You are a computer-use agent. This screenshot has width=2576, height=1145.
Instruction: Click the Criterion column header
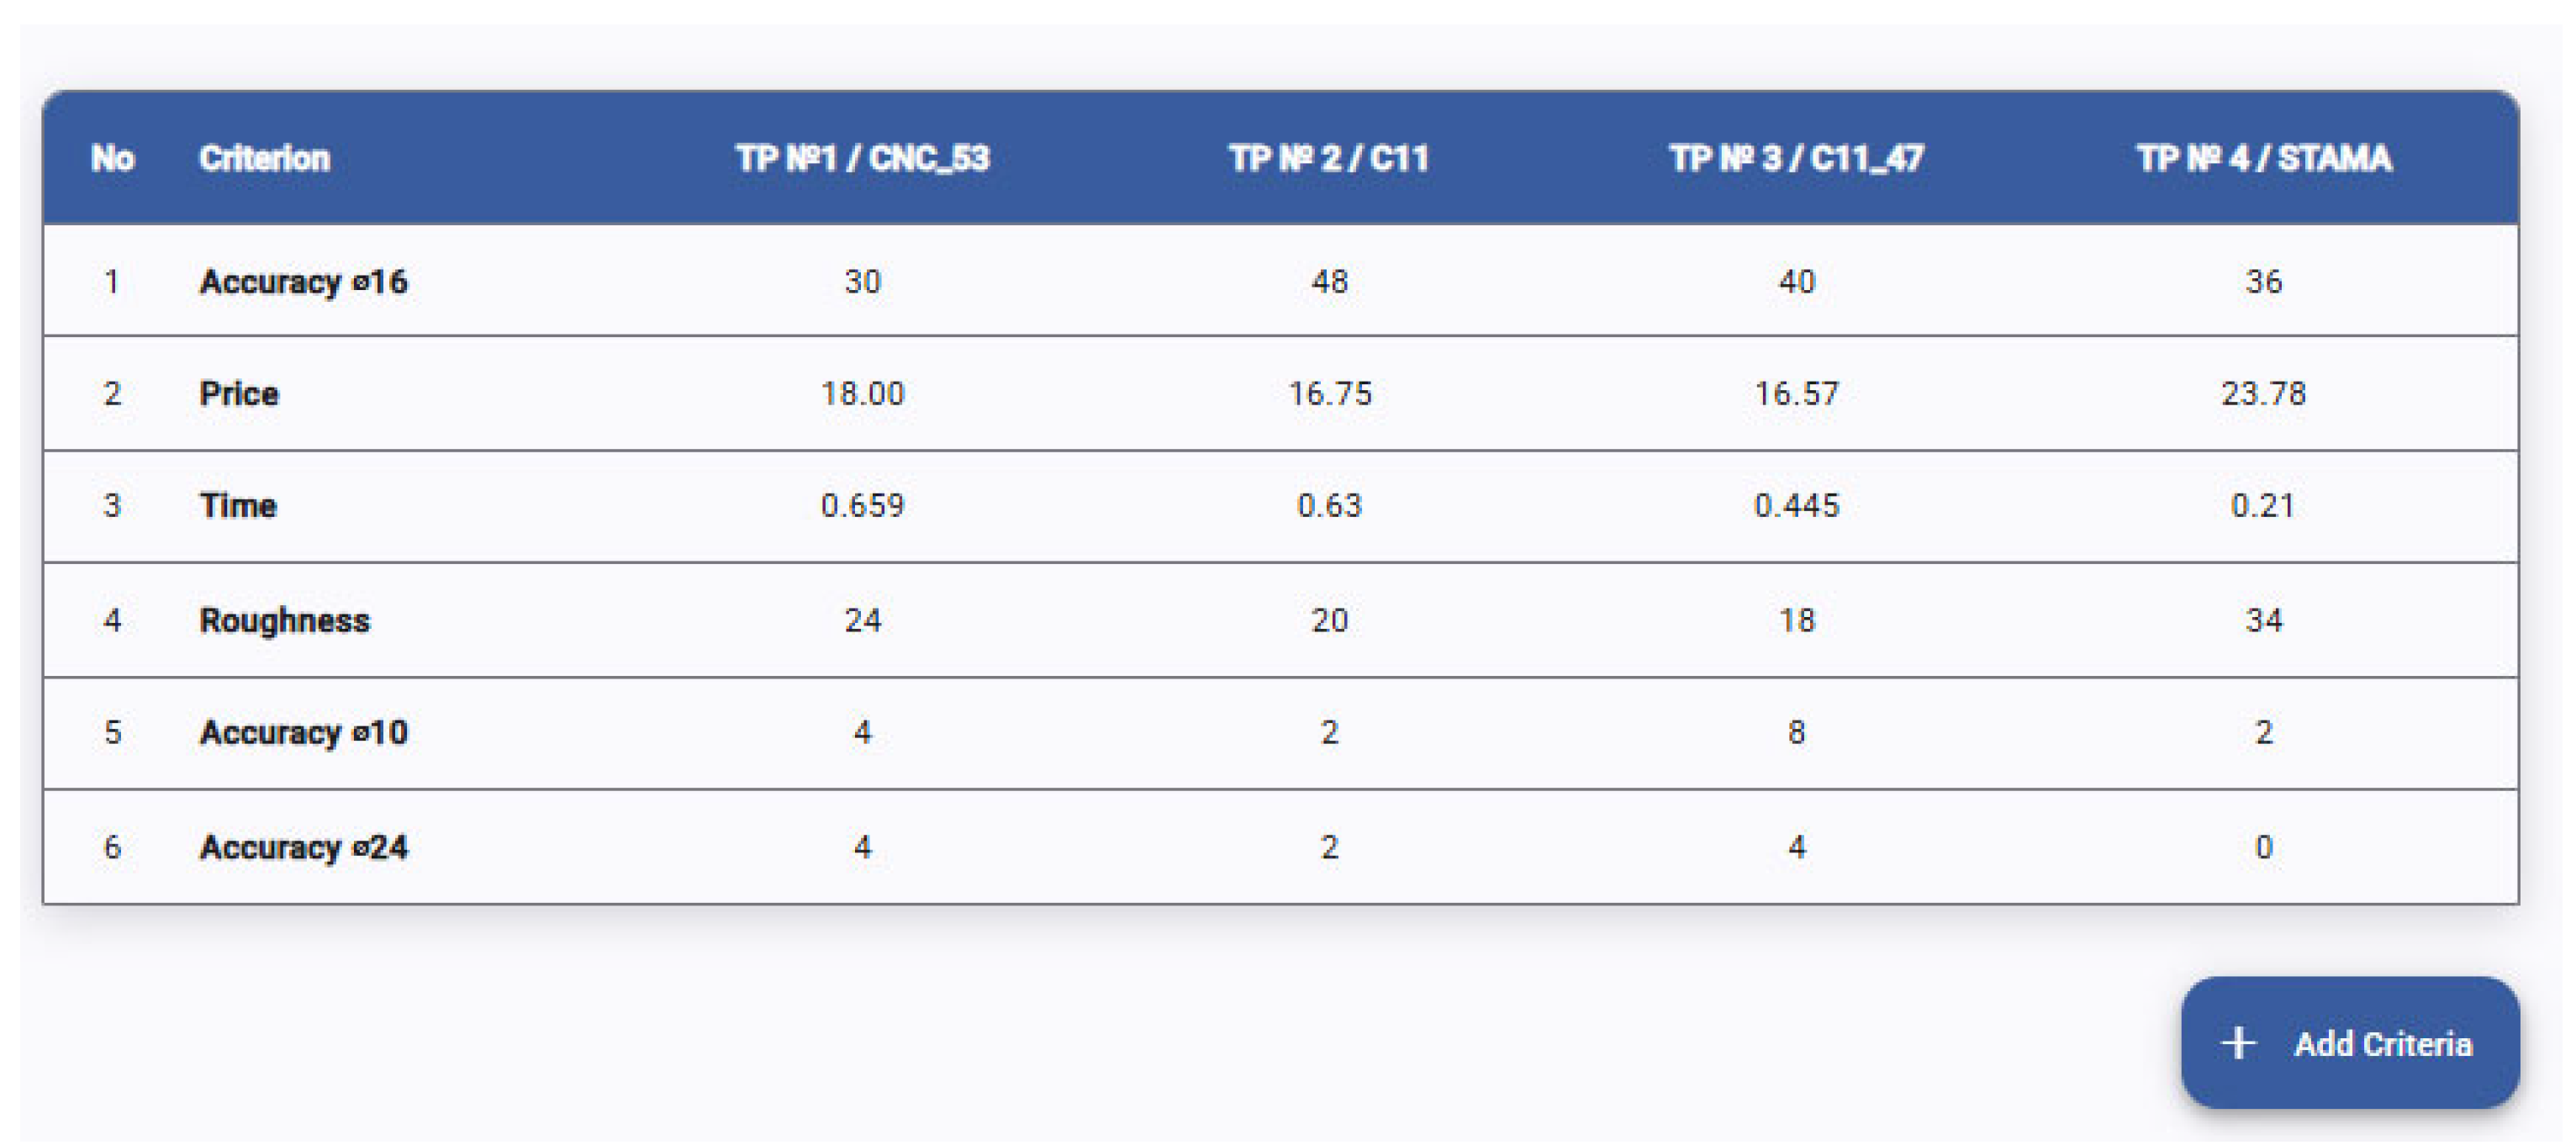click(x=264, y=158)
